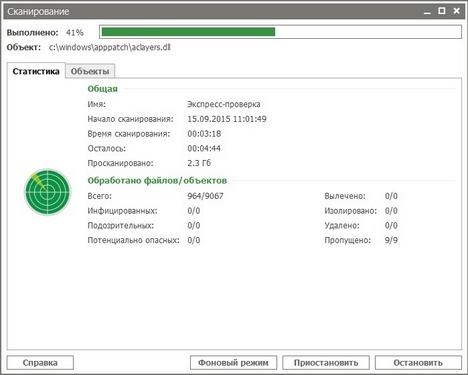The height and width of the screenshot is (375, 468).
Task: Select the Экспресс-проверка scan name value
Action: [x=224, y=104]
